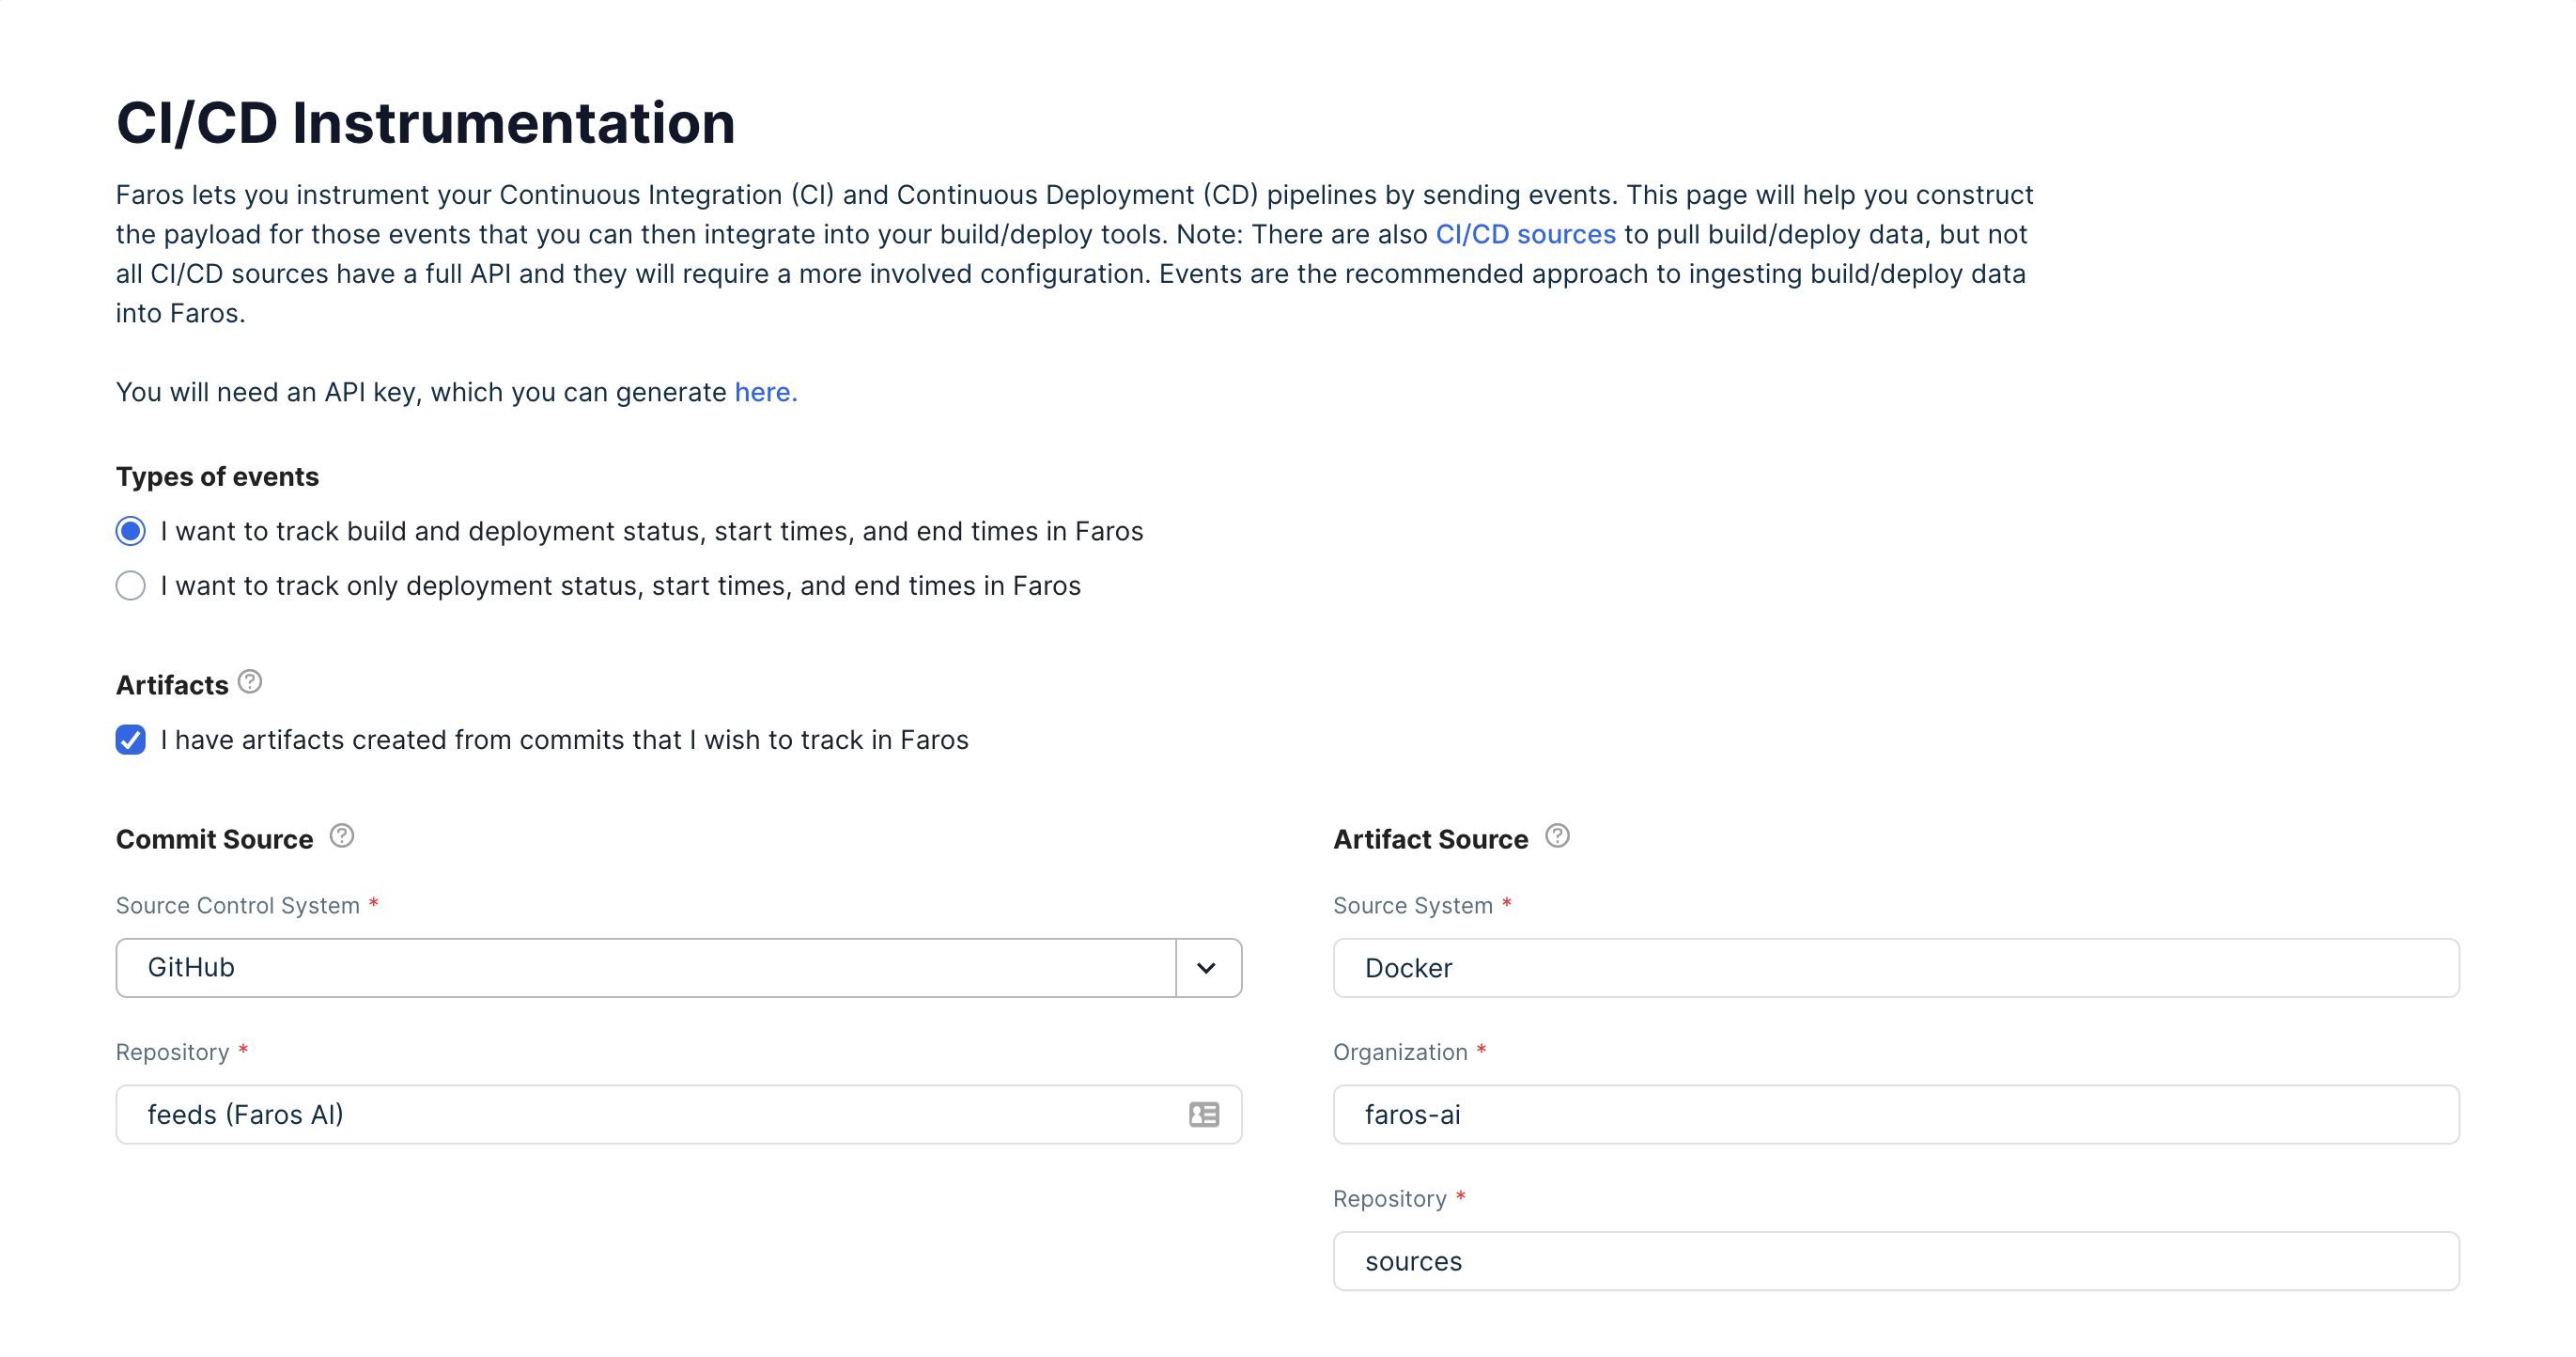The width and height of the screenshot is (2576, 1357).
Task: Click the artifacts checkbox label text
Action: click(564, 740)
